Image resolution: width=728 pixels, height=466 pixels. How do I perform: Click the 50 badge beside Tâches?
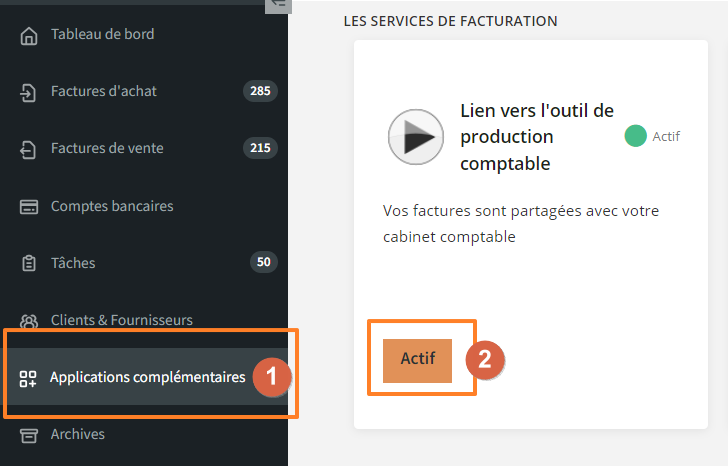pos(264,262)
